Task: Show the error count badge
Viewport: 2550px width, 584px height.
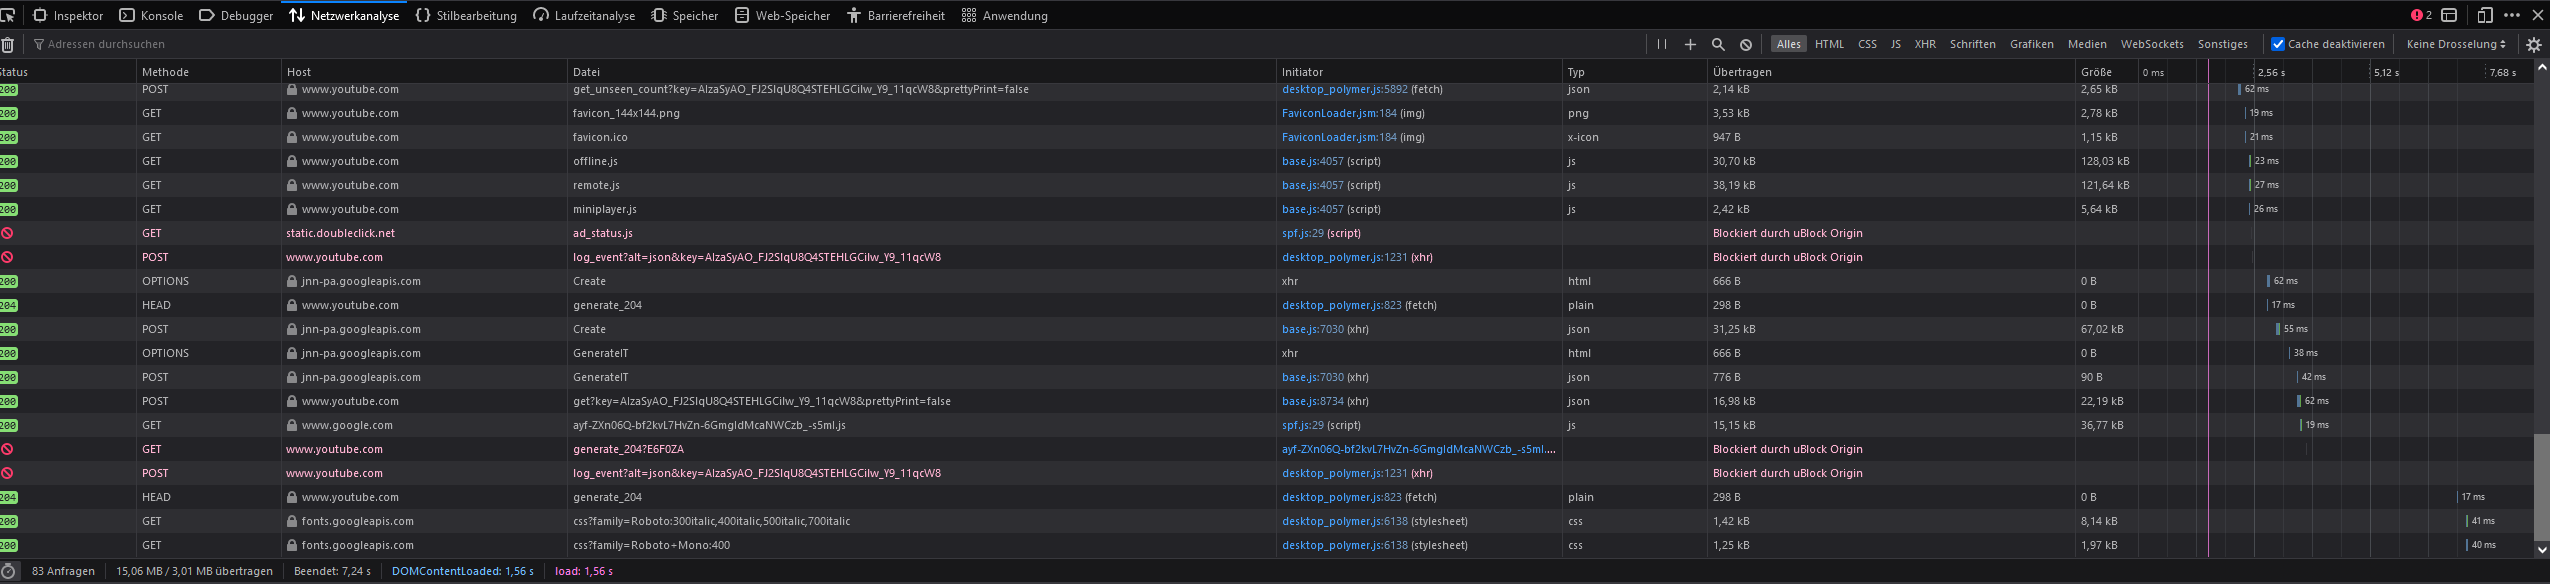Action: pos(2421,15)
